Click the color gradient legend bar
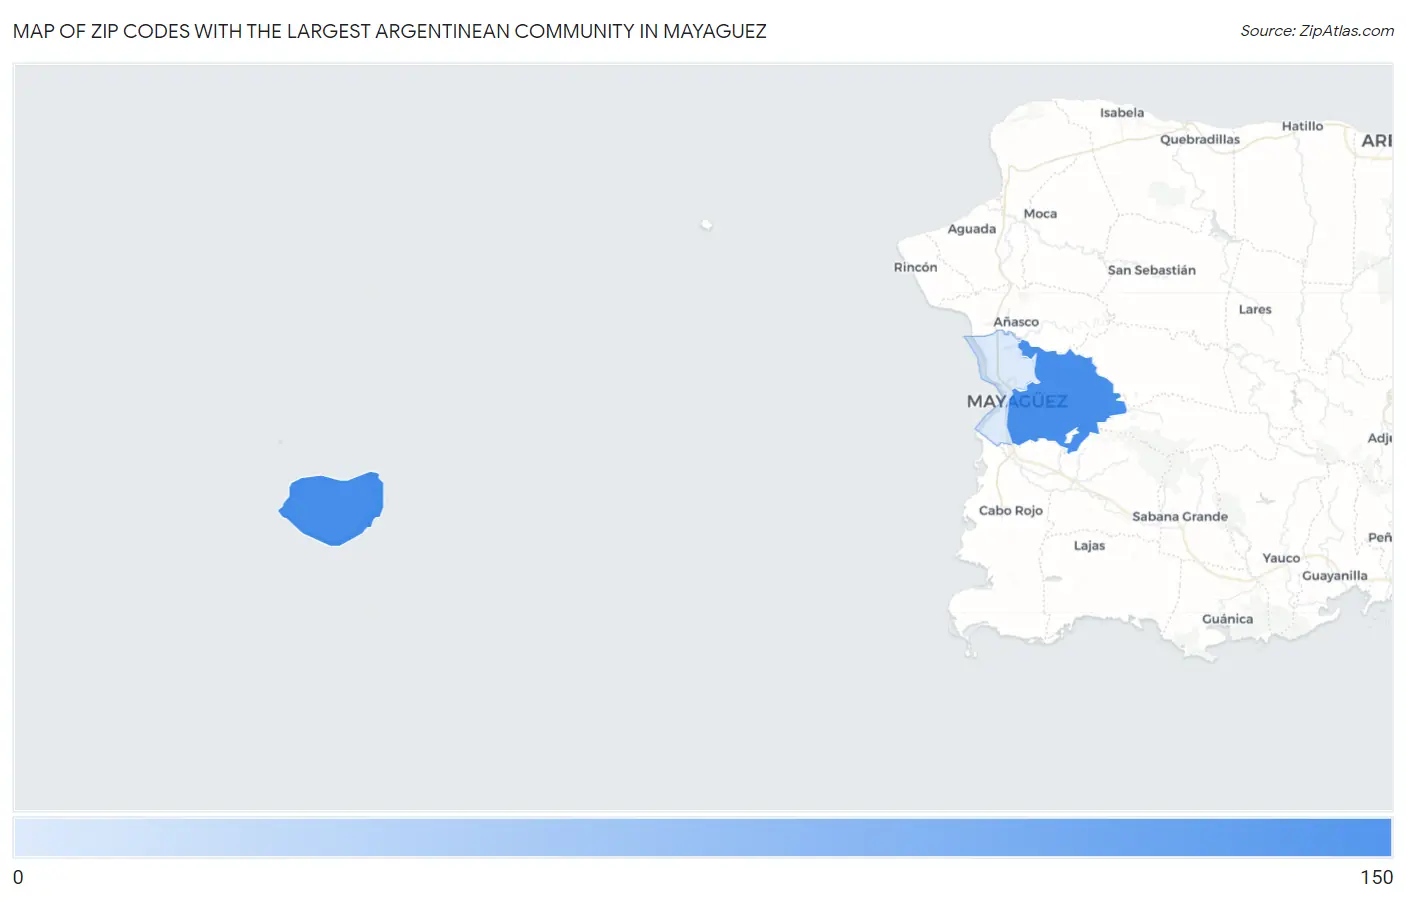This screenshot has width=1406, height=899. tap(703, 837)
